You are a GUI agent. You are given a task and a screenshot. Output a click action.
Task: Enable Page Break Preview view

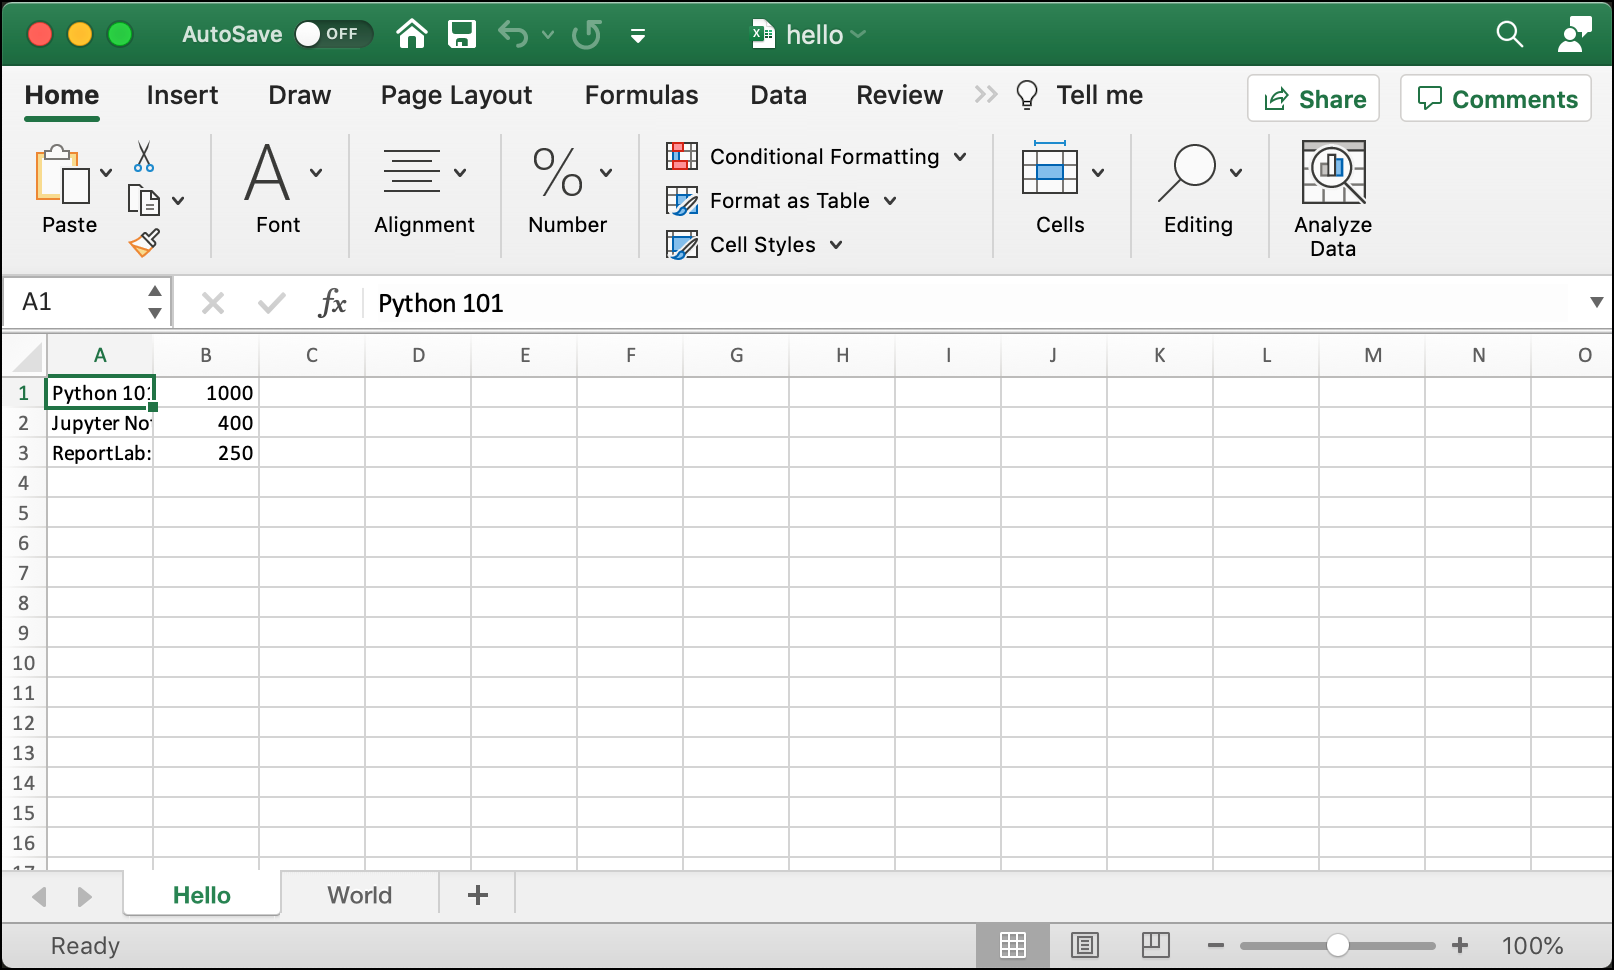(x=1155, y=945)
